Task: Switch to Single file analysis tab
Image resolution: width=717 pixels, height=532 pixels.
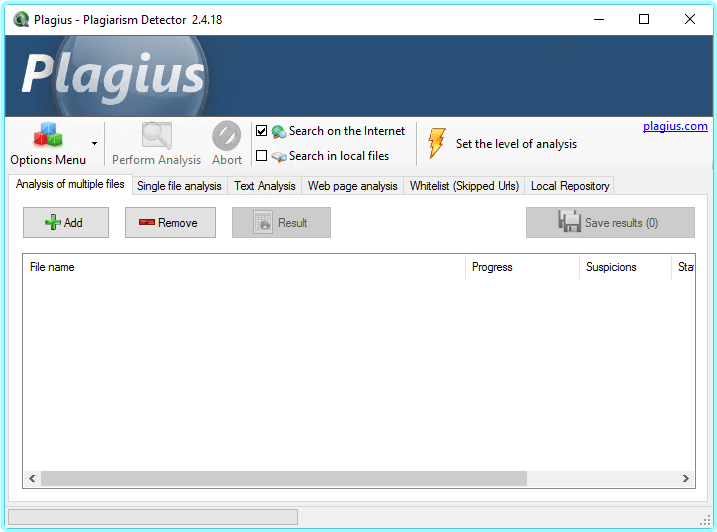Action: pyautogui.click(x=179, y=186)
